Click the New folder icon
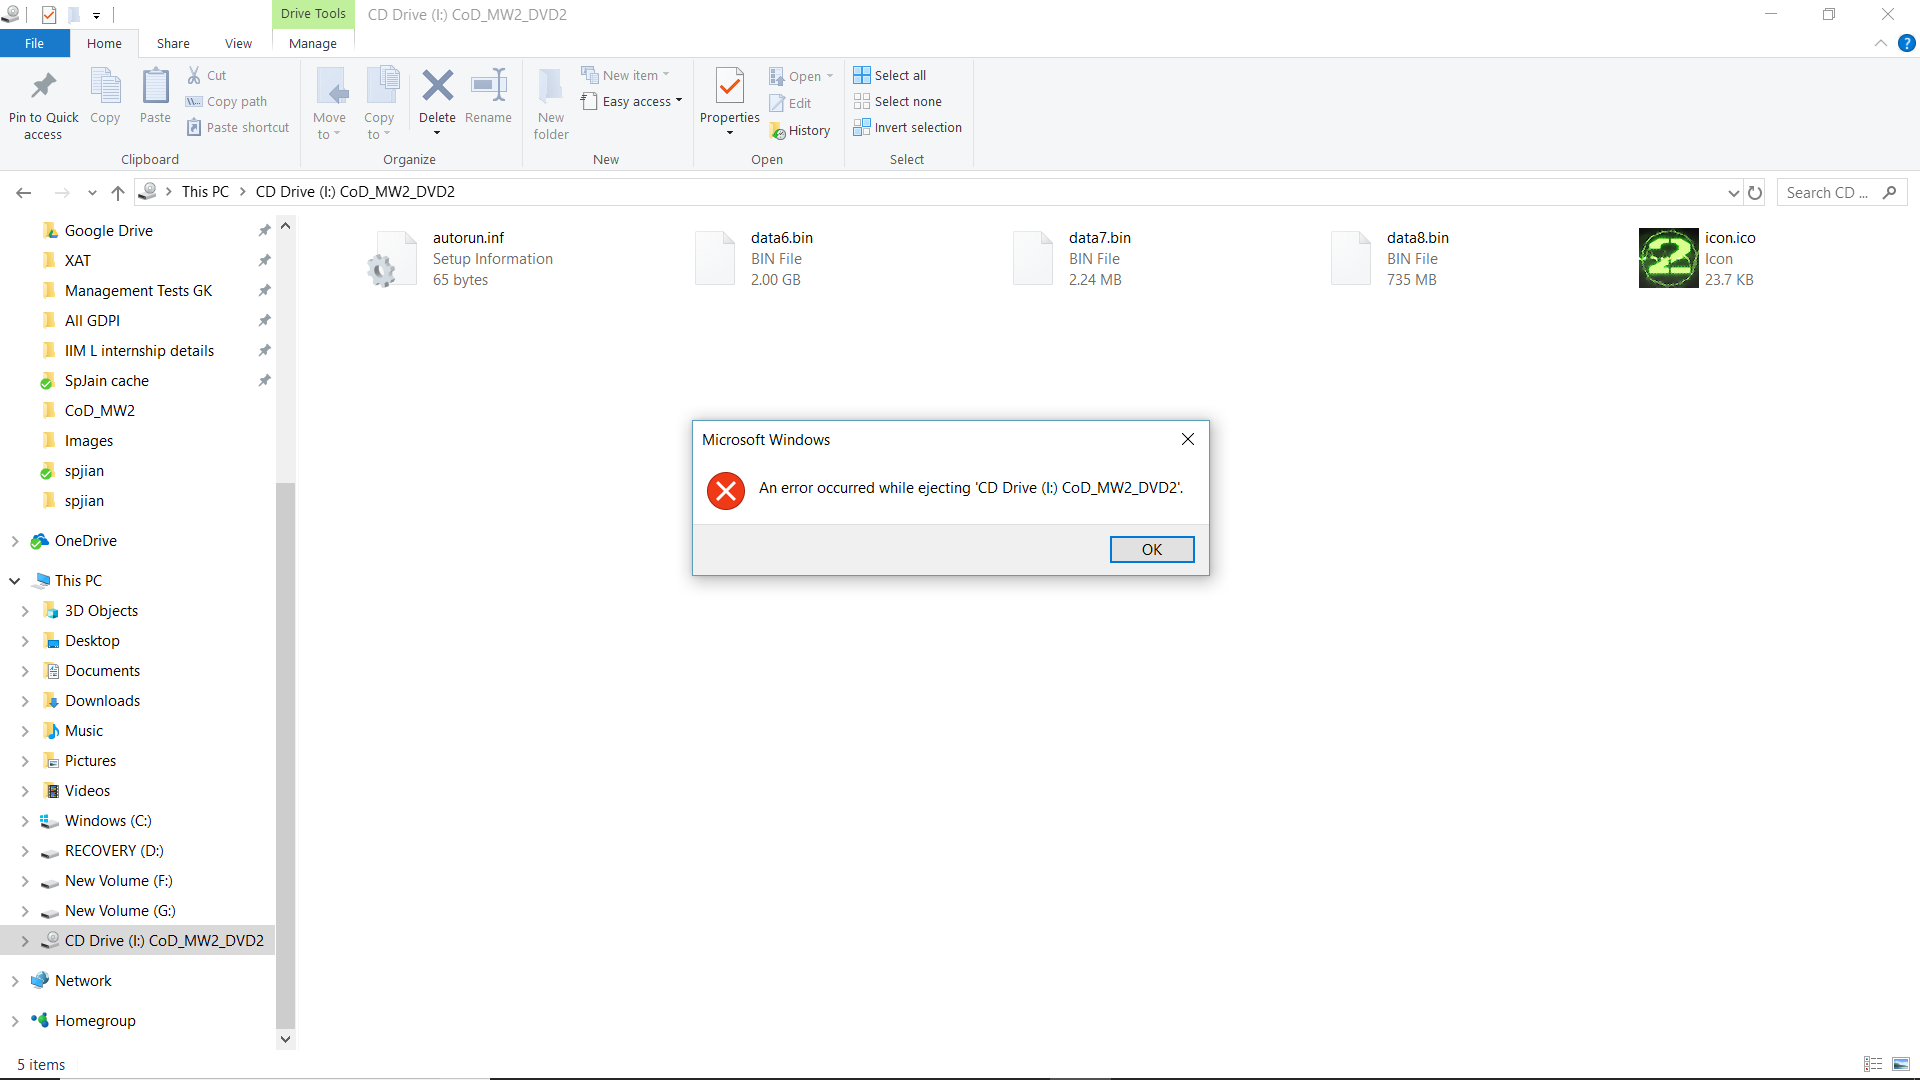1920x1080 pixels. (x=551, y=86)
